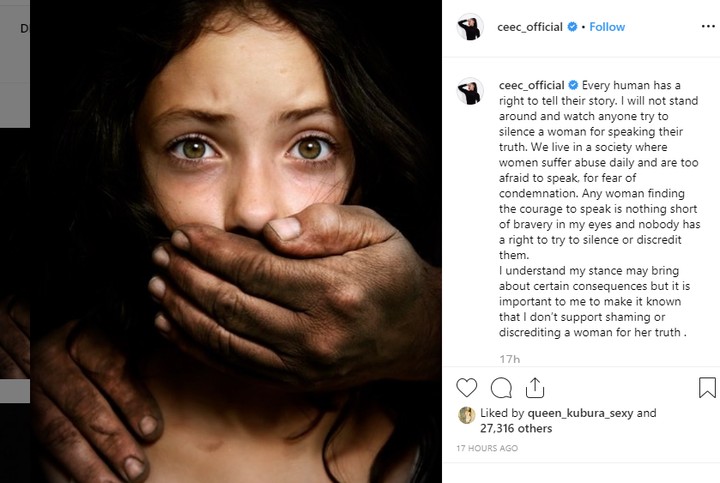
Task: Open the liker's small avatar next to 'Liked by'
Action: (465, 414)
